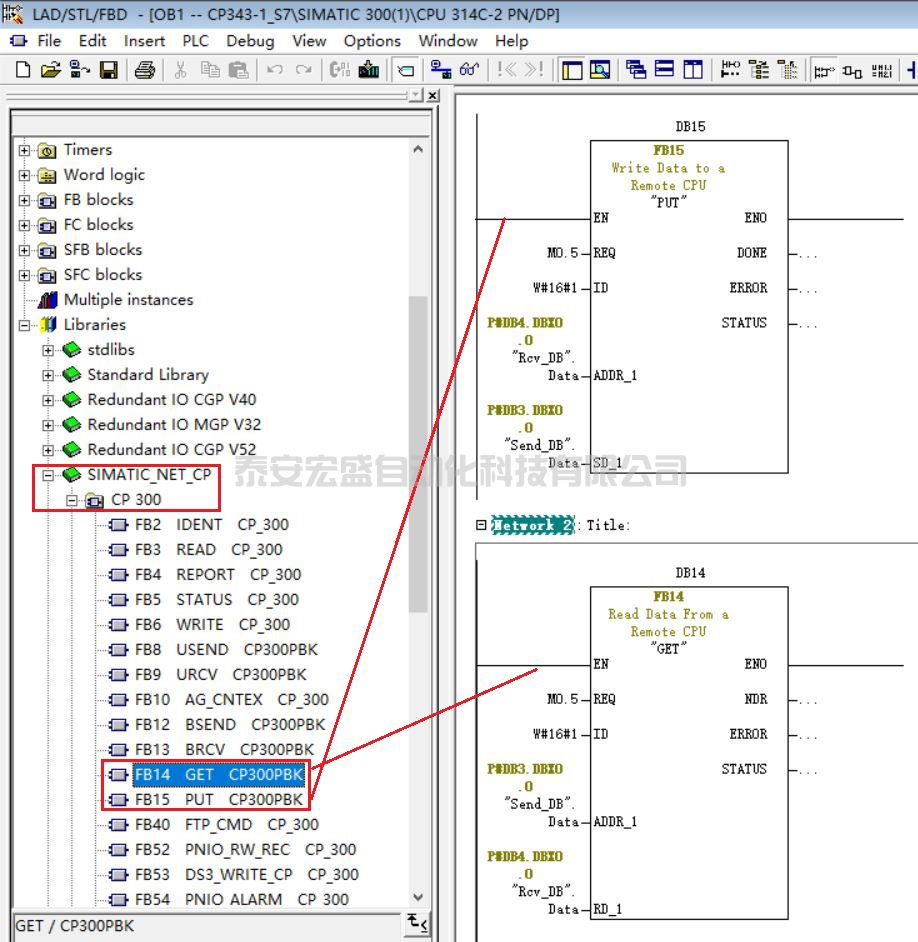Screen dimensions: 918x942
Task: Open the PLC menu
Action: click(195, 41)
